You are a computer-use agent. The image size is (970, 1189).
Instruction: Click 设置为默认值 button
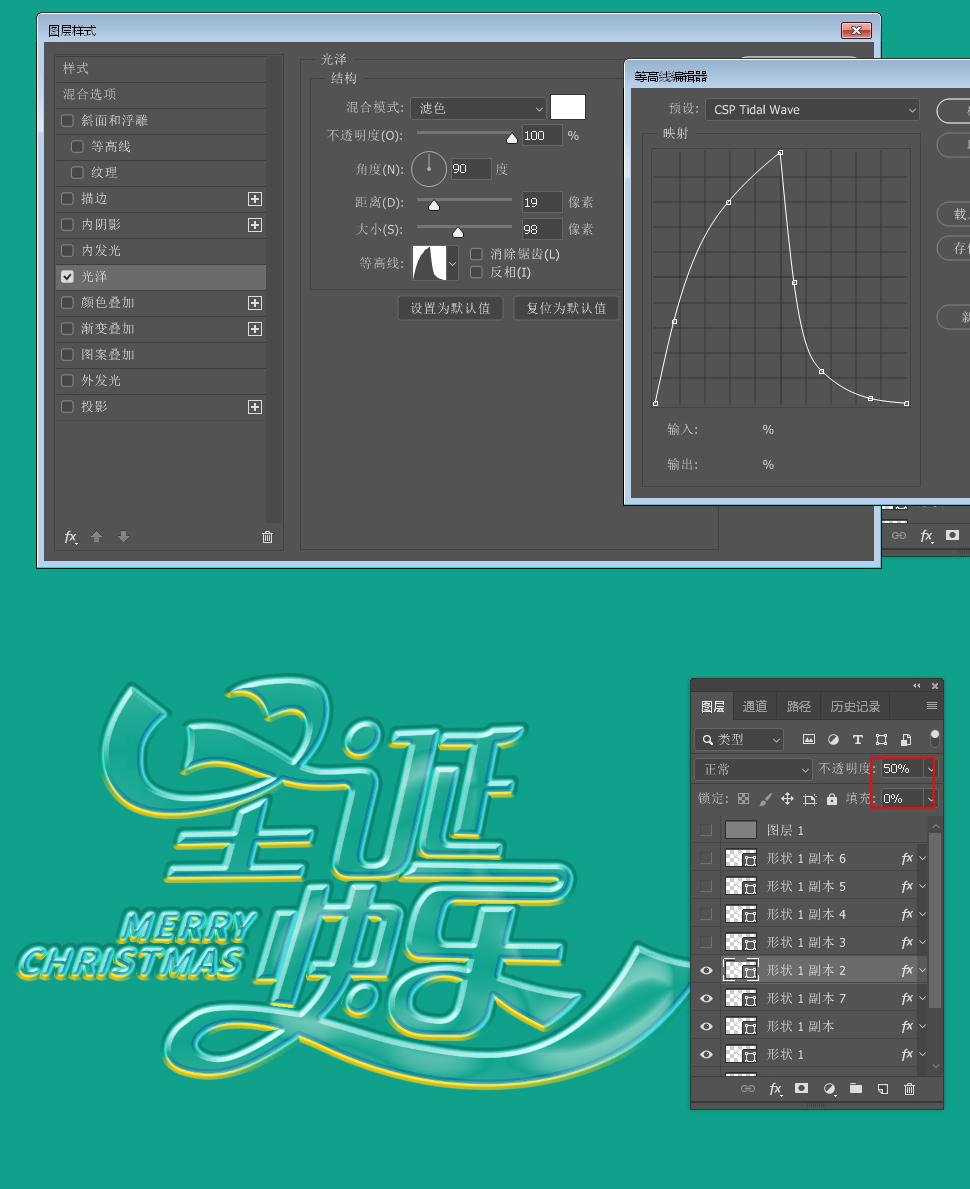(x=450, y=309)
